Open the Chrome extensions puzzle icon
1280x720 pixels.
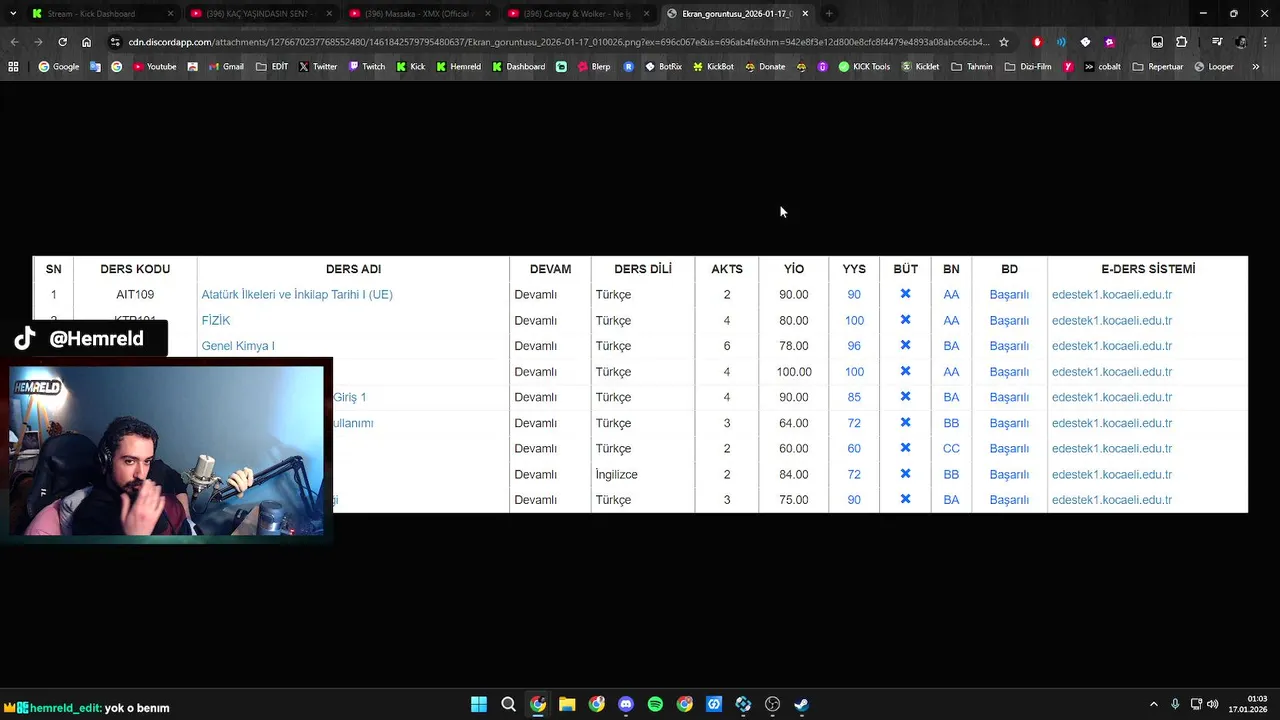click(1181, 42)
